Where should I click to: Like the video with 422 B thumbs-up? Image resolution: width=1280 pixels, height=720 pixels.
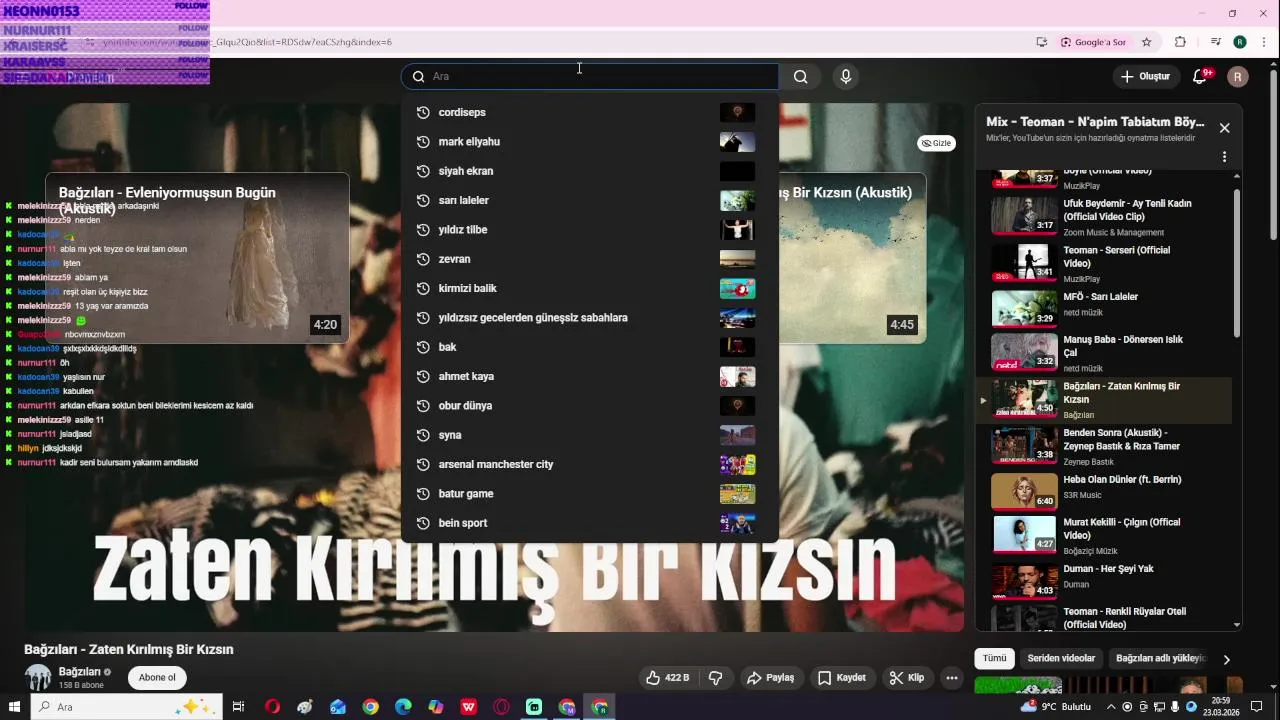tap(667, 678)
